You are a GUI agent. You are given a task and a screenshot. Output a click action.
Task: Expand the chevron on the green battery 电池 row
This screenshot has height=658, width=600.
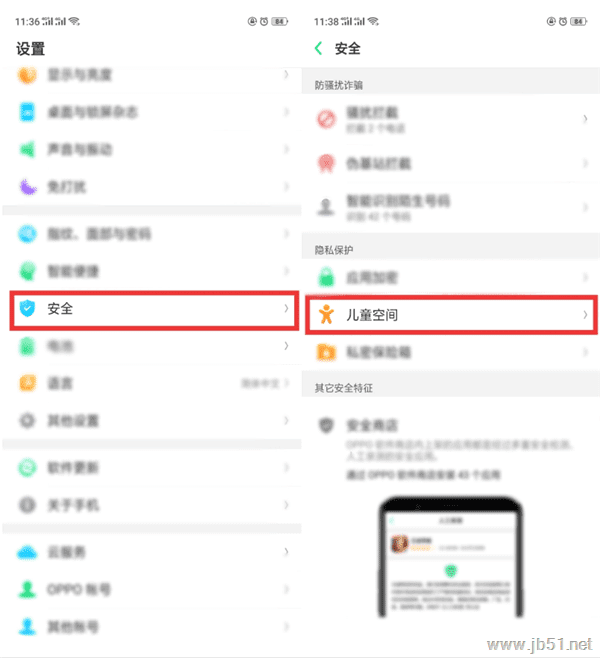[x=287, y=346]
